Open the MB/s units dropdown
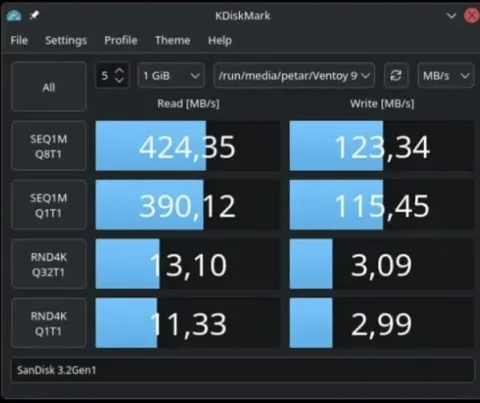This screenshot has width=480, height=403. click(x=446, y=76)
